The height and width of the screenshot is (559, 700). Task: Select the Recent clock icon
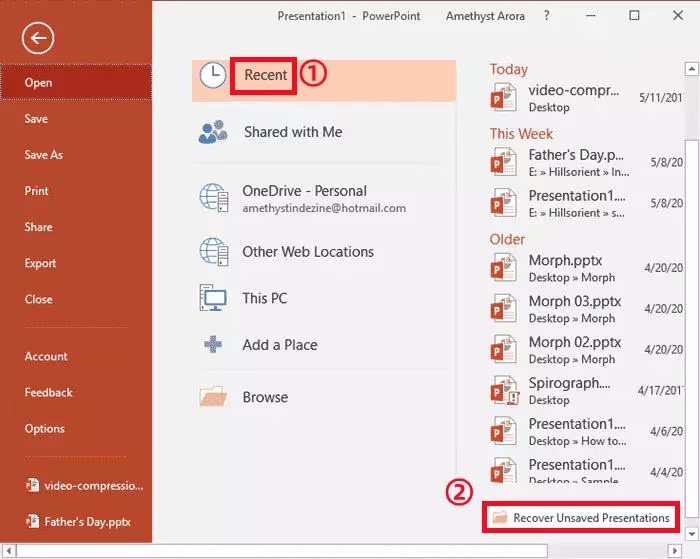pos(212,75)
